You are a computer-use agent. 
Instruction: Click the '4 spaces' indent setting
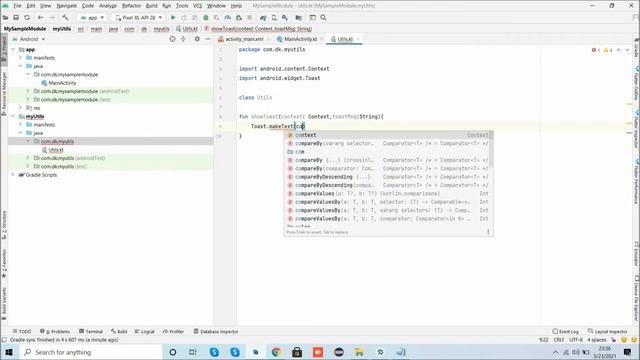tap(597, 340)
